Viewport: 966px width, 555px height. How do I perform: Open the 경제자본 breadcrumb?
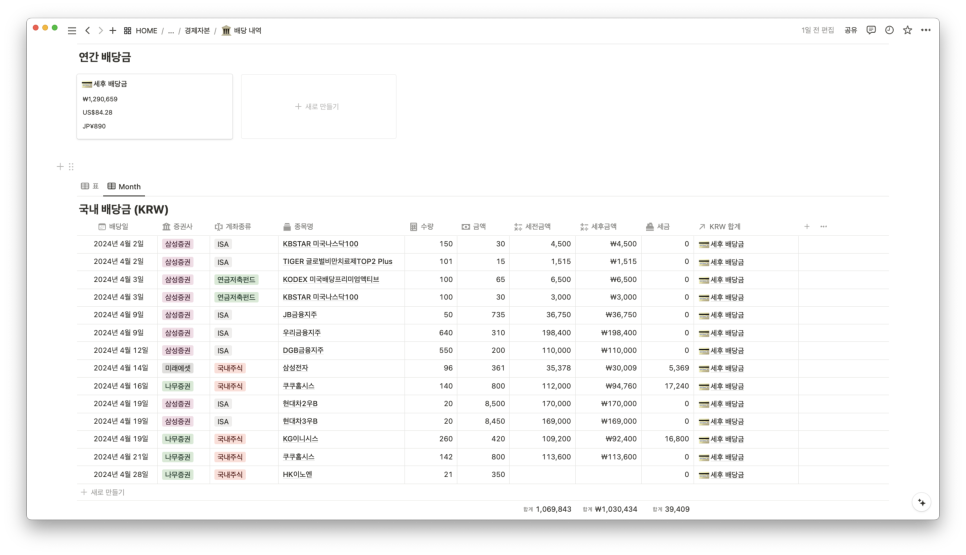click(197, 30)
